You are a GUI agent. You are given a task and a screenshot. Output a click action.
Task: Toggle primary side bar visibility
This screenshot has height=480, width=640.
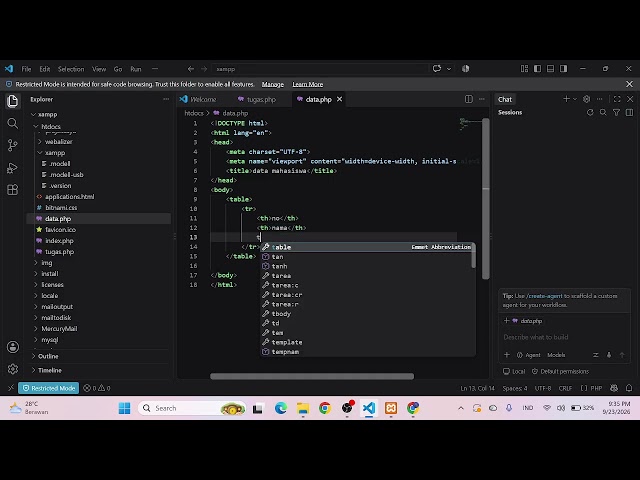pos(538,69)
